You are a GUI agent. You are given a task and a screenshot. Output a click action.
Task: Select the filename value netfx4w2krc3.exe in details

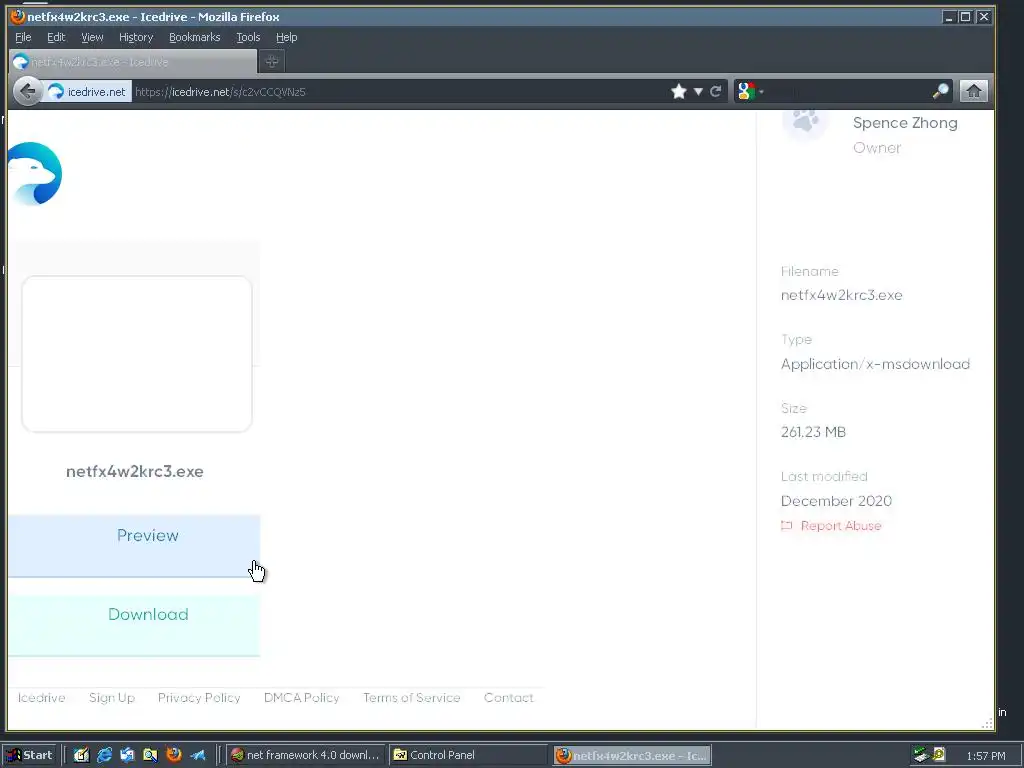click(x=842, y=295)
